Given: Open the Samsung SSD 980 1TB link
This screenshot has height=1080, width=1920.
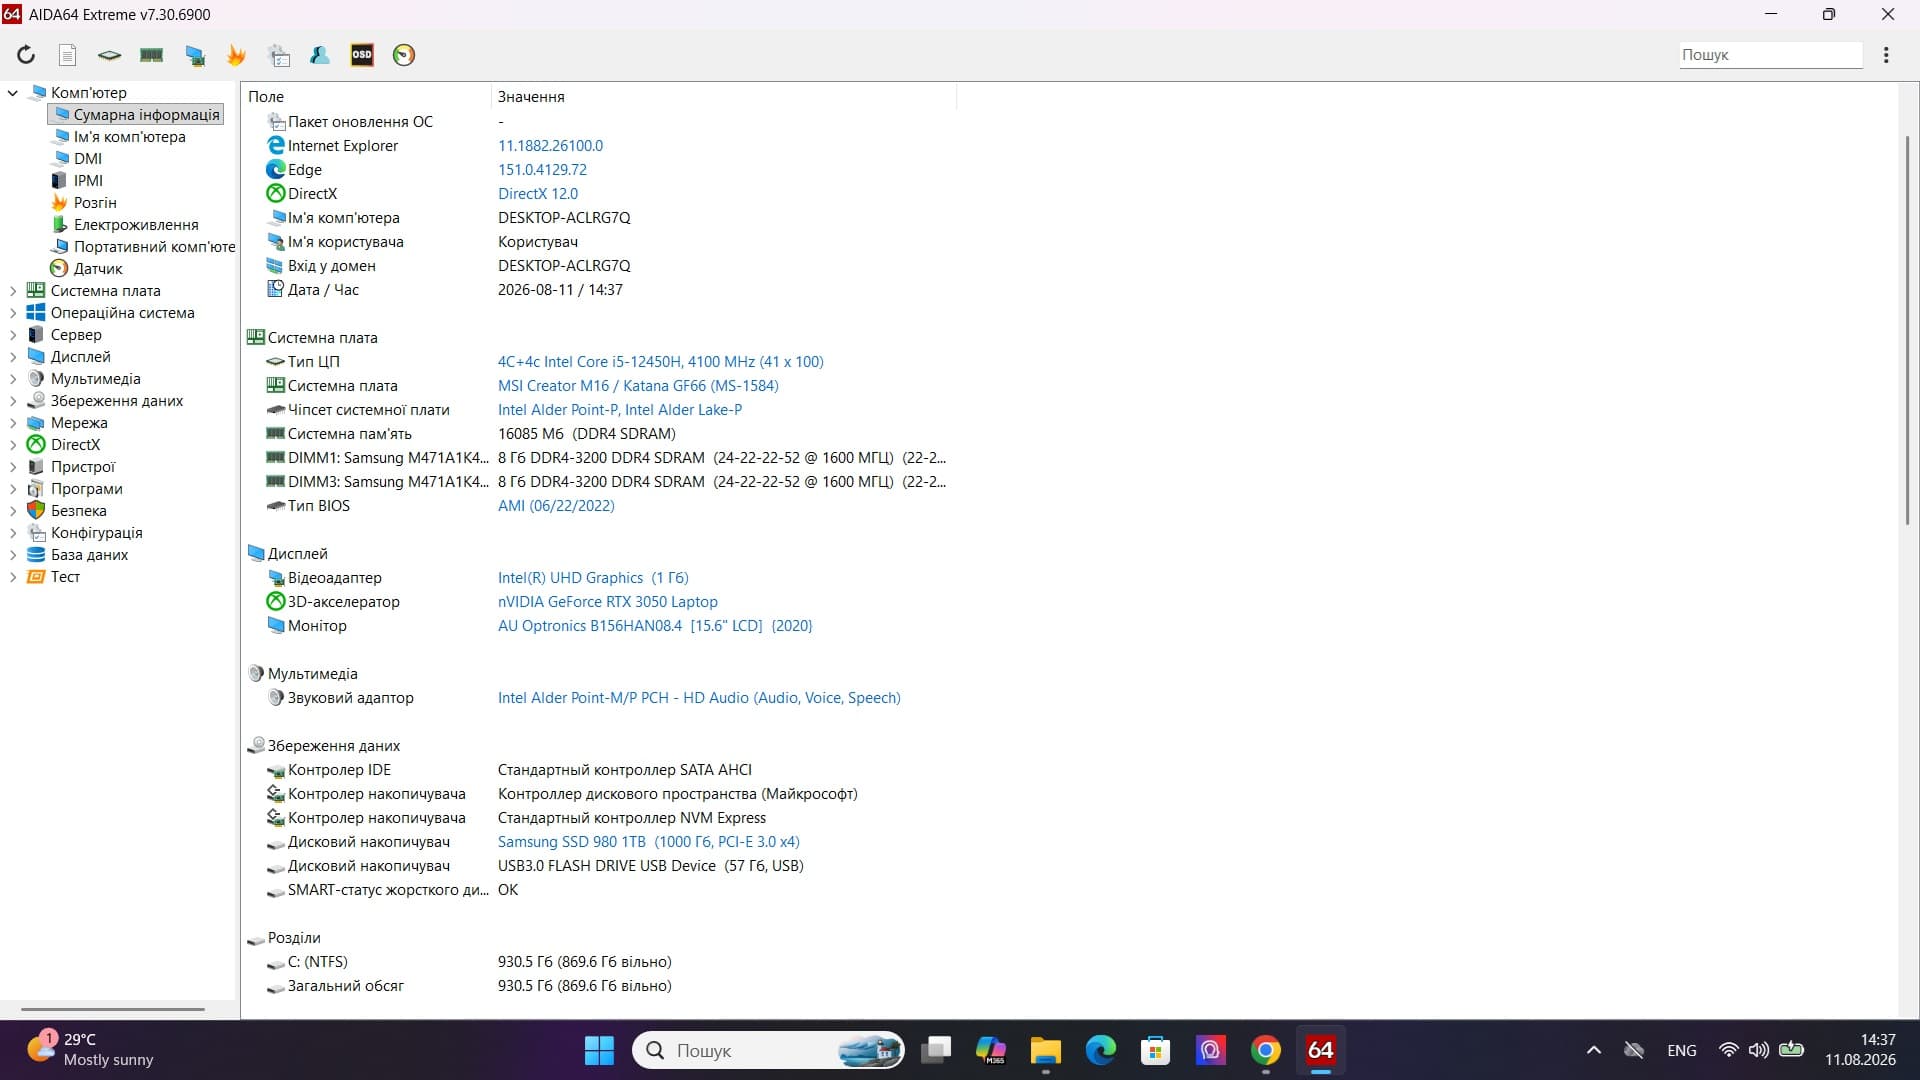Looking at the screenshot, I should 649,842.
